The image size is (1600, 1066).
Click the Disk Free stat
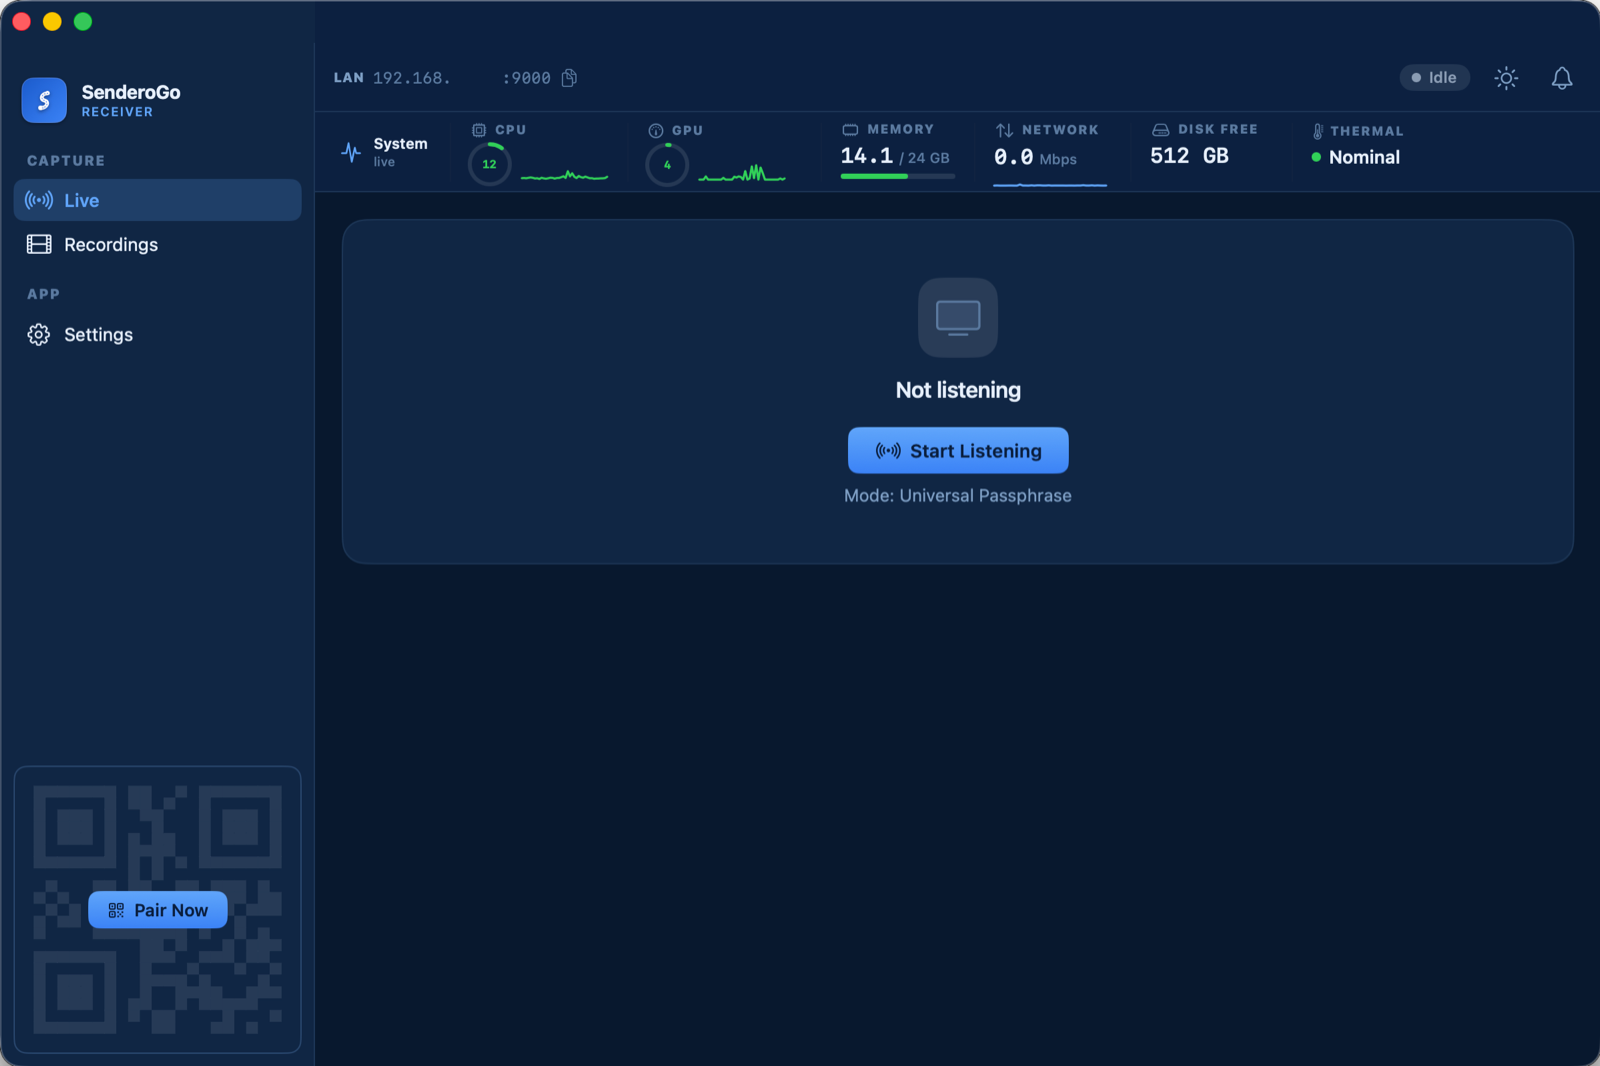coord(1205,144)
